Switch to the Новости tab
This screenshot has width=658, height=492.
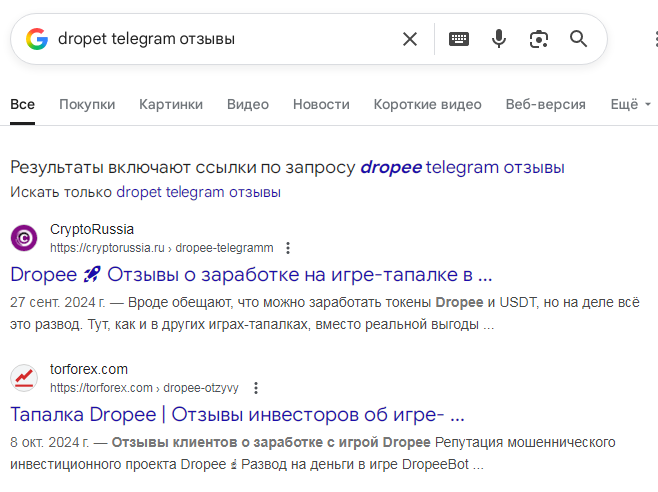coord(321,104)
